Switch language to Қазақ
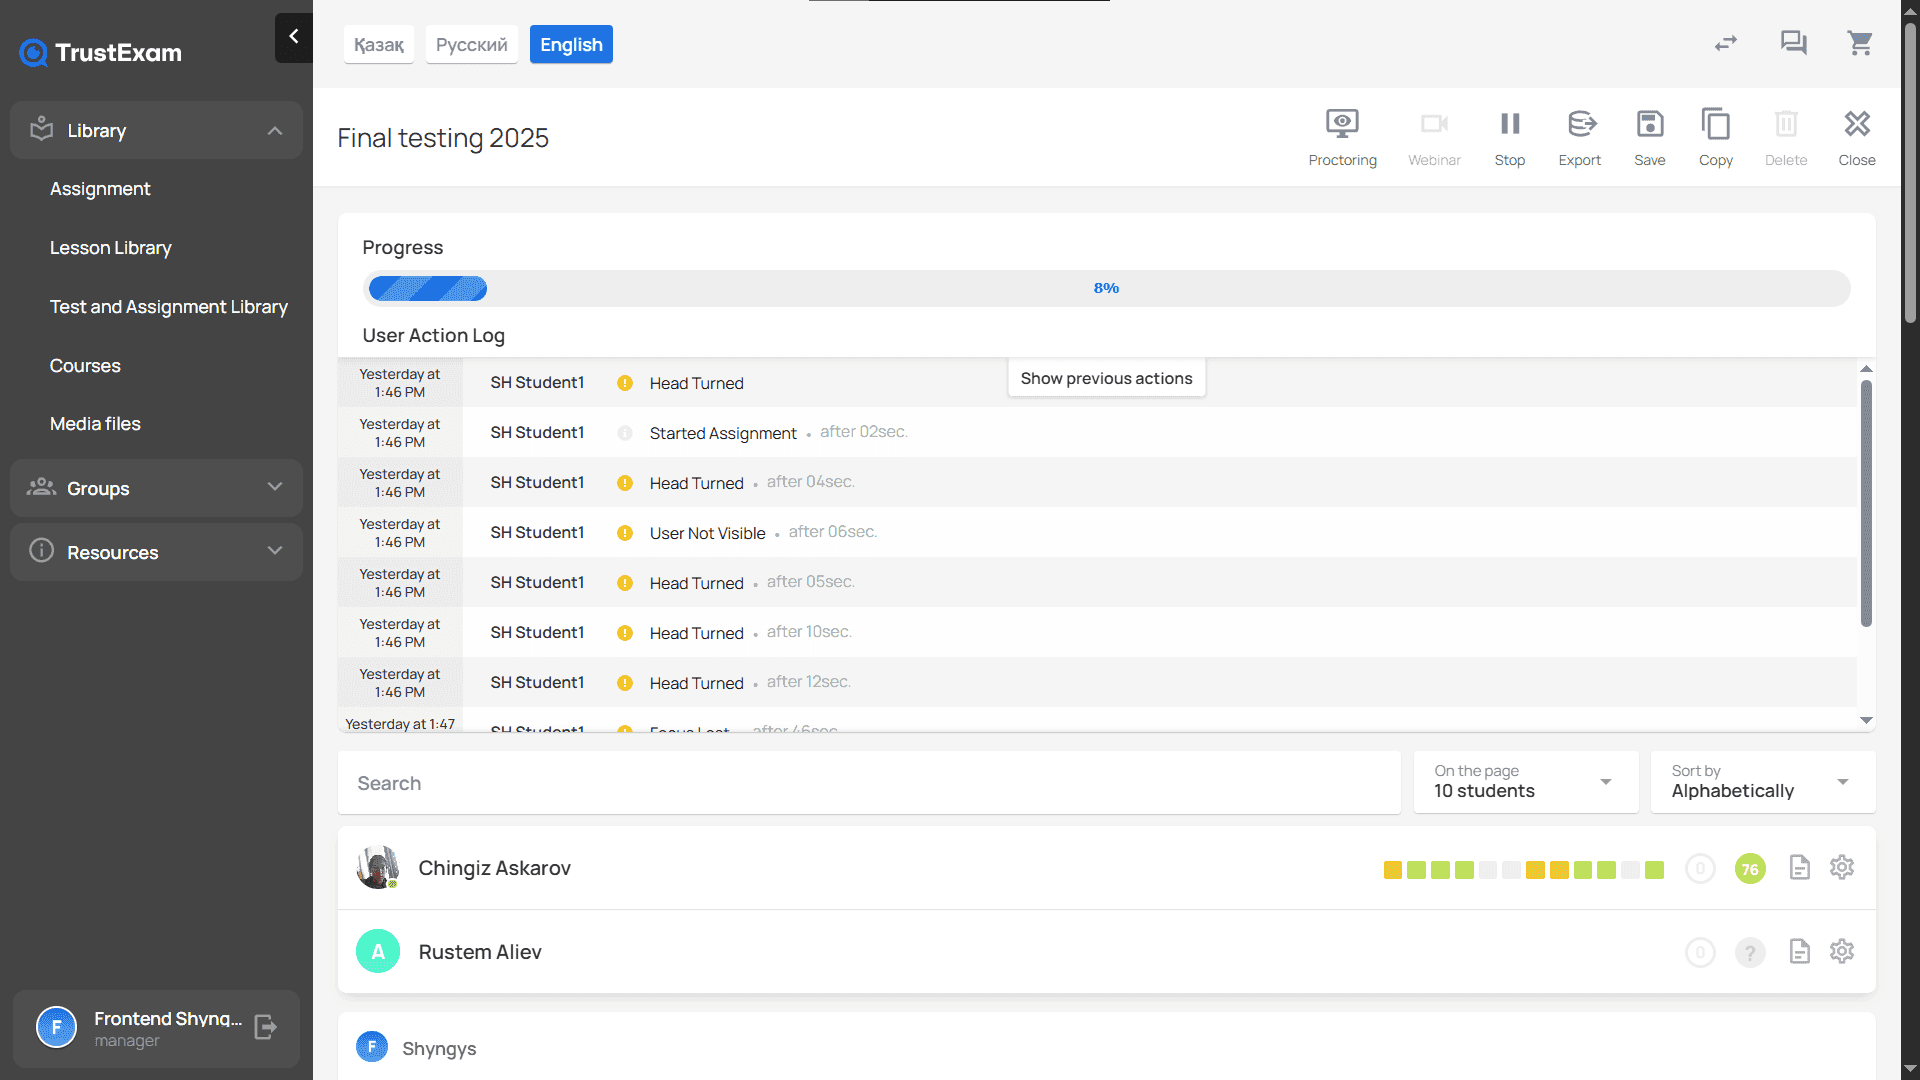The image size is (1920, 1080). (379, 45)
